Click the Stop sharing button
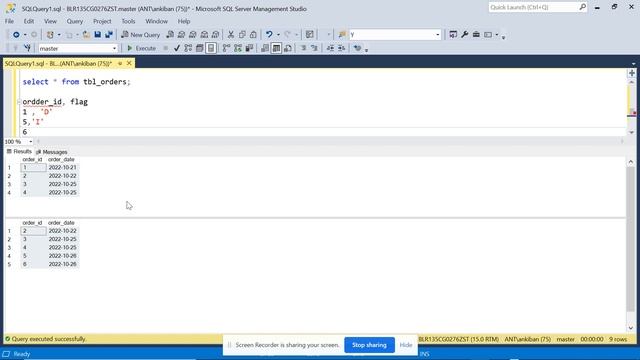 [369, 345]
